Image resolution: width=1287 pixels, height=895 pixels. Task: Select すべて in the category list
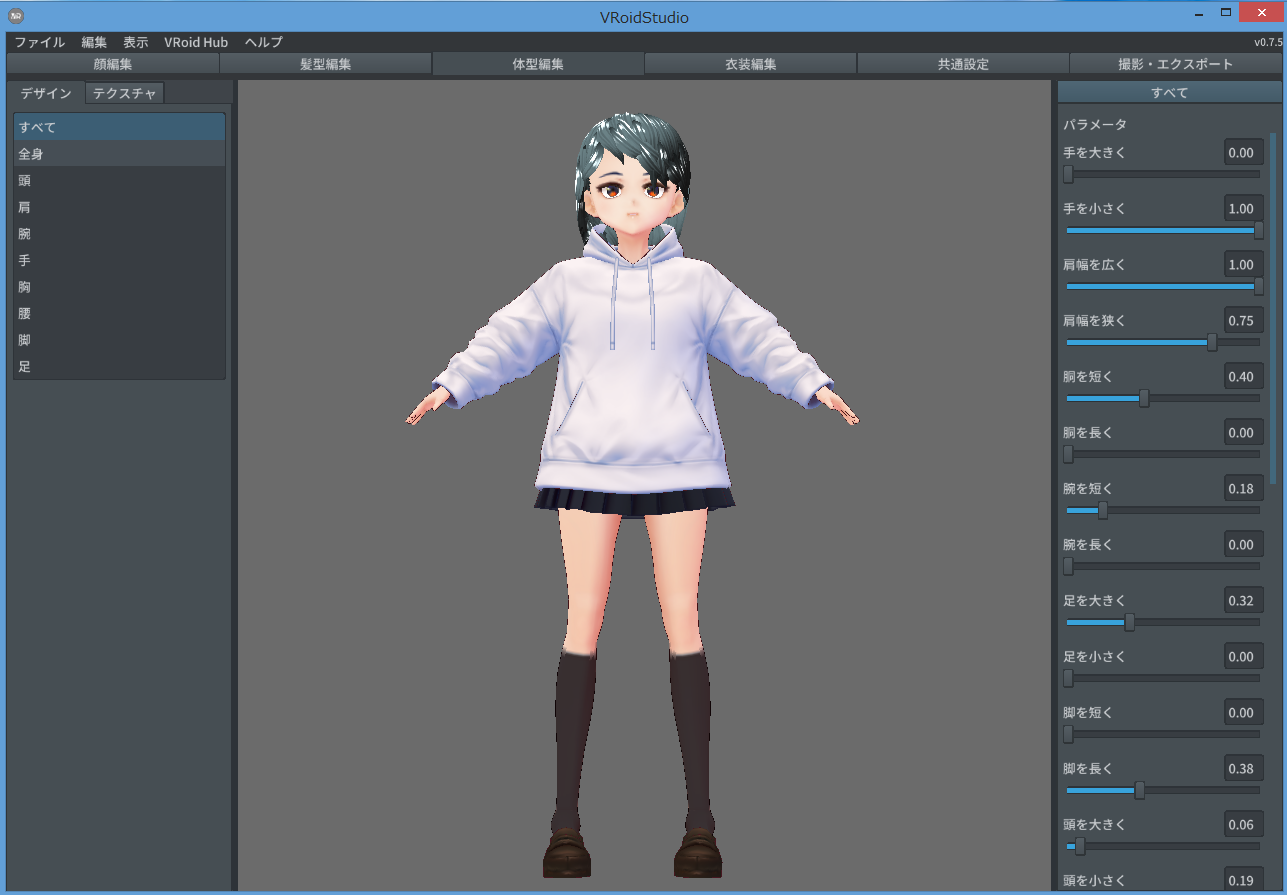[119, 127]
